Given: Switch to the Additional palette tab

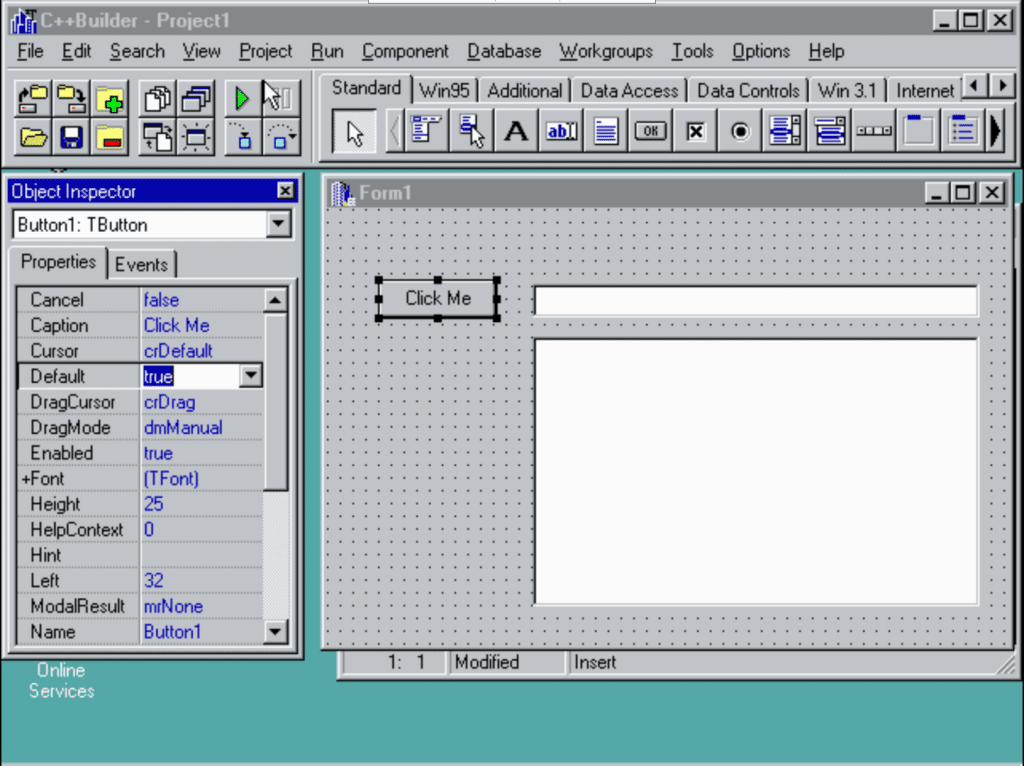Looking at the screenshot, I should tap(524, 91).
